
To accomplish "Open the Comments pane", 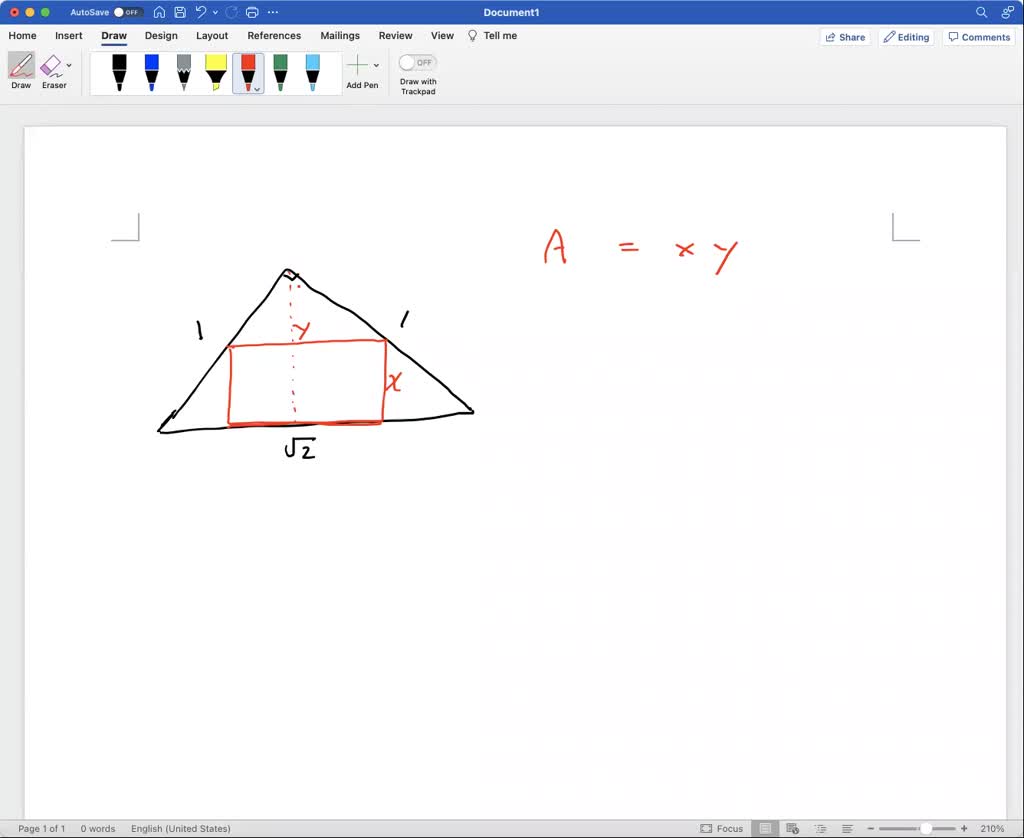I will pos(979,37).
